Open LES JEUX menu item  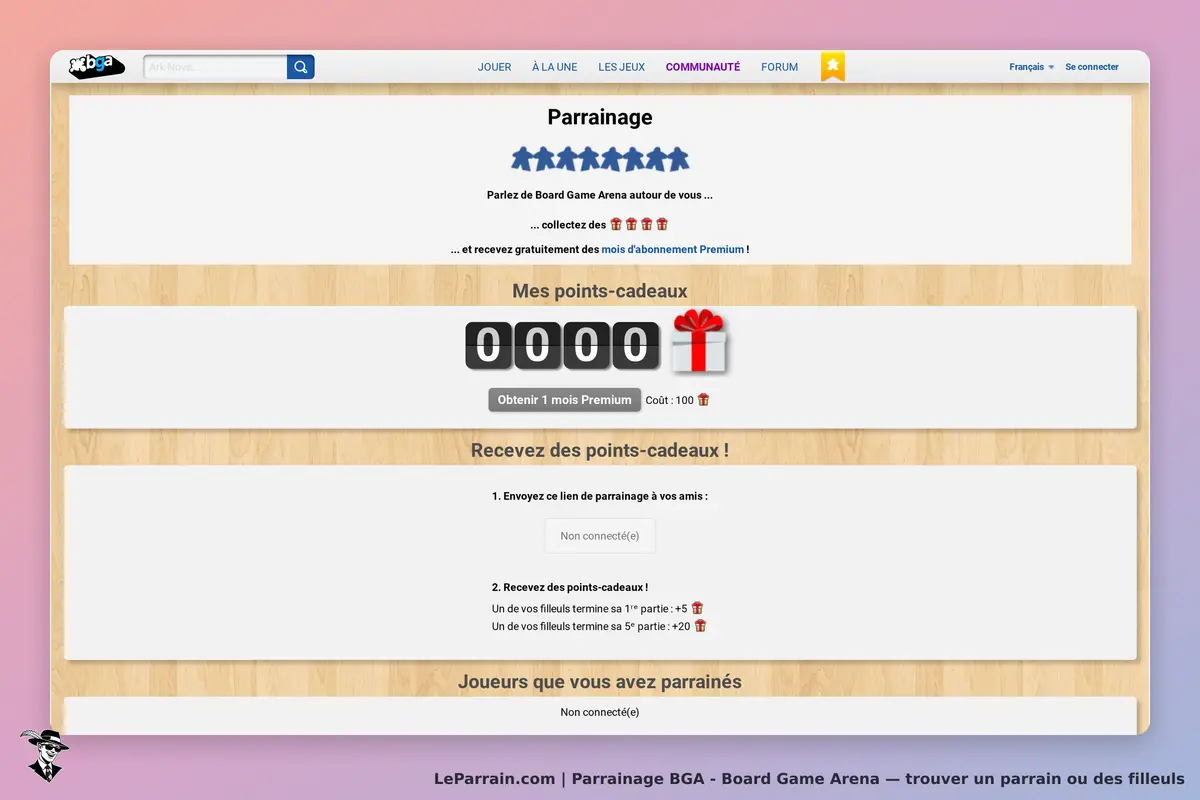pyautogui.click(x=621, y=67)
